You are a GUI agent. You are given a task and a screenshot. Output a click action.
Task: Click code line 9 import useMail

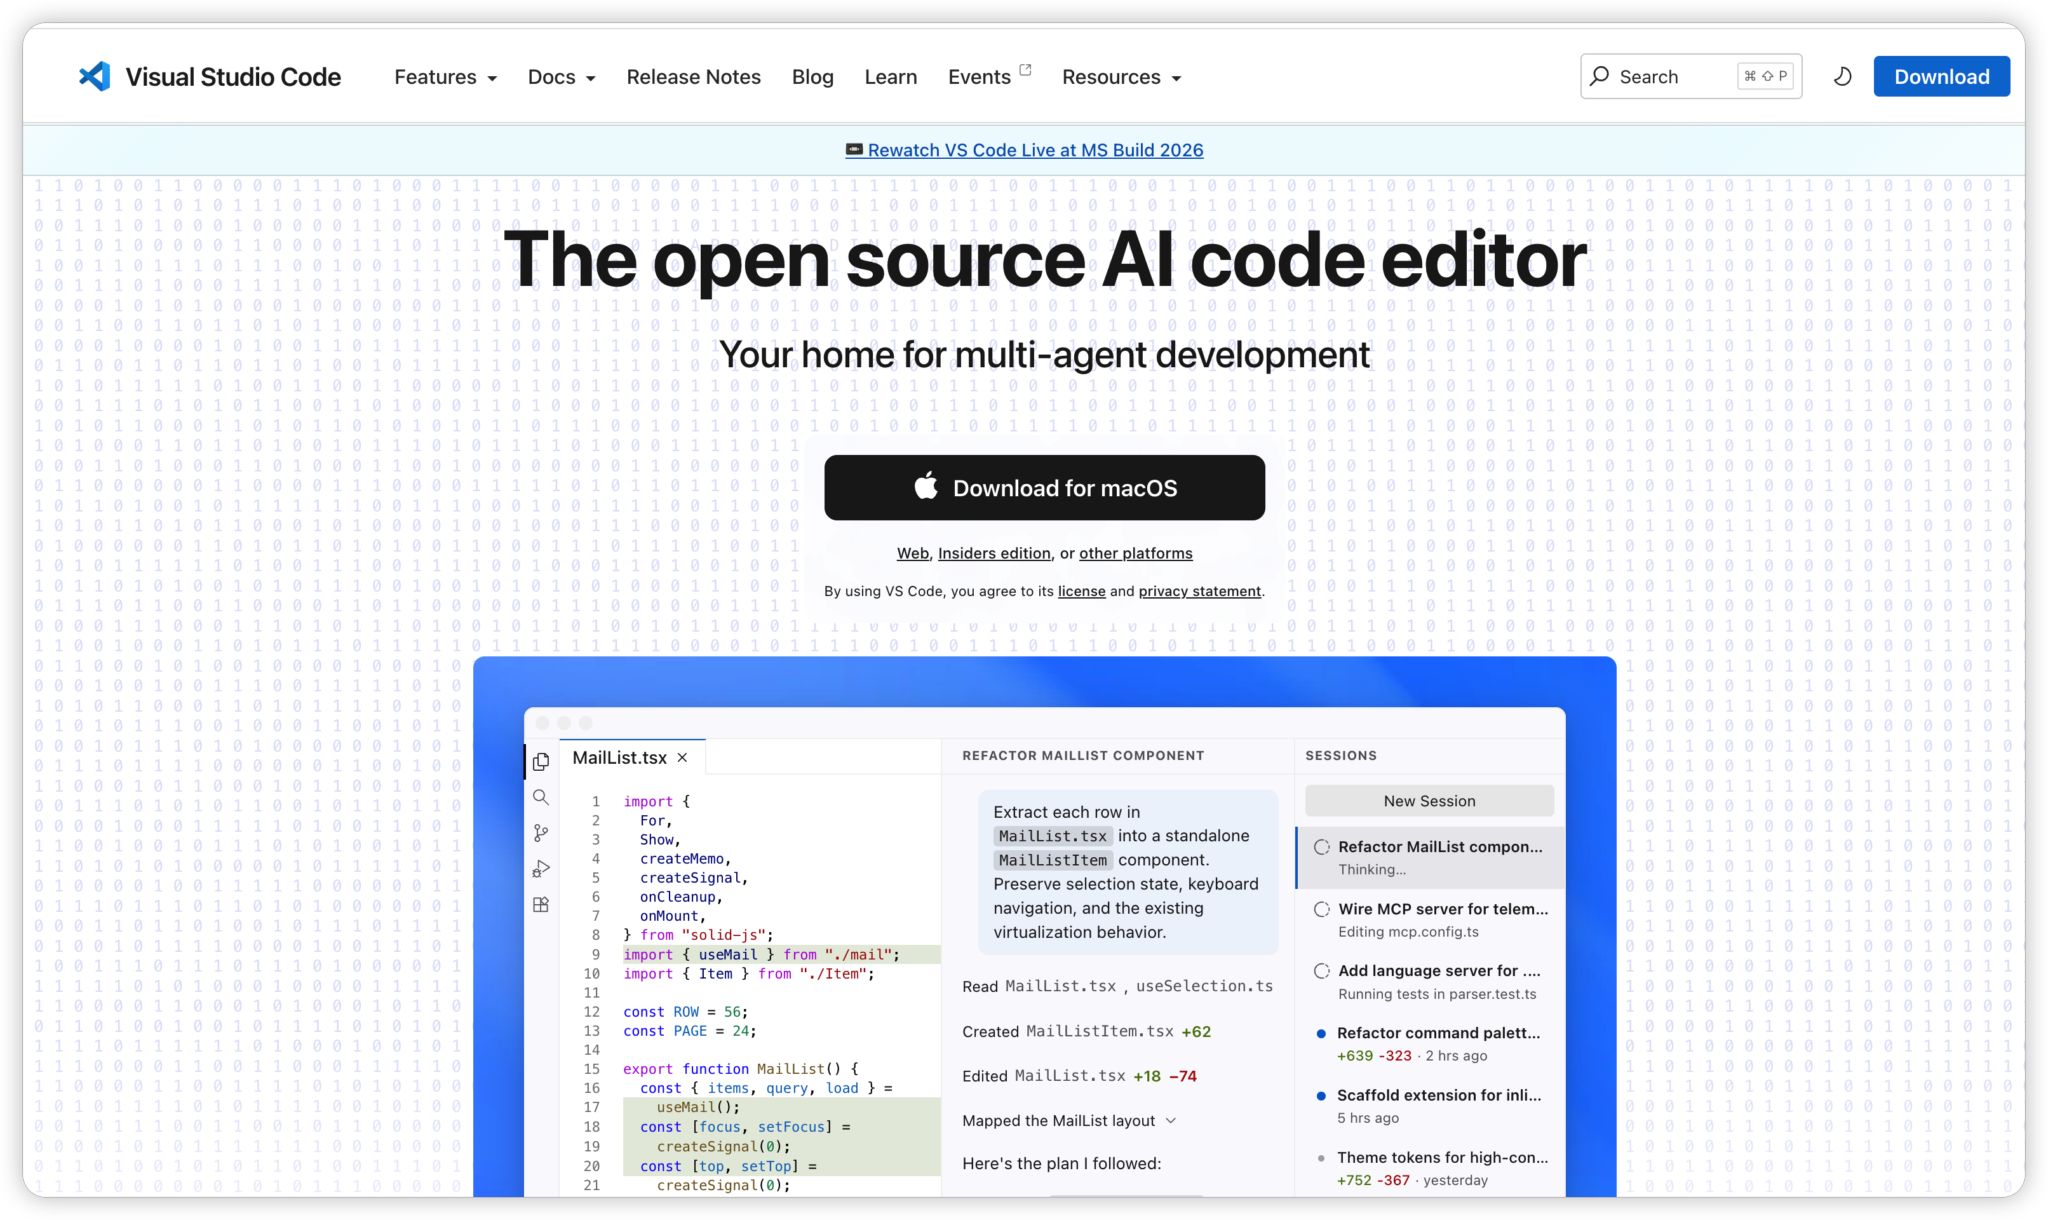(761, 955)
